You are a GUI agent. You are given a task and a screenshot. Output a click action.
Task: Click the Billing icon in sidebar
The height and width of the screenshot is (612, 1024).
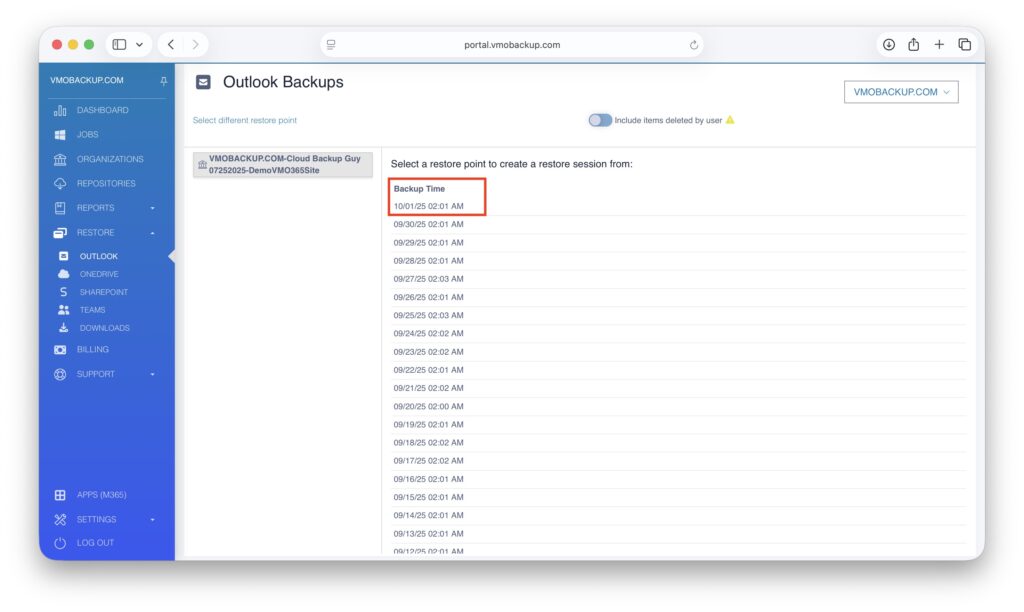pos(60,350)
